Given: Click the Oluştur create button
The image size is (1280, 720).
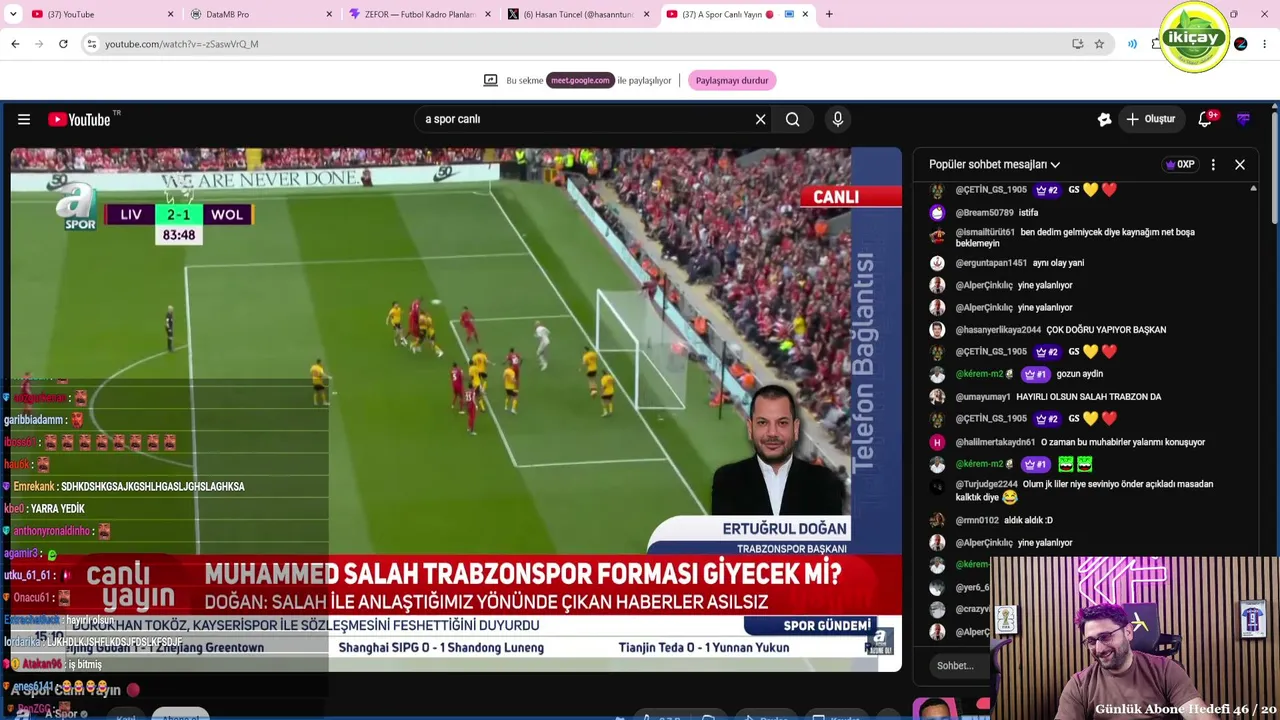Looking at the screenshot, I should [x=1152, y=119].
